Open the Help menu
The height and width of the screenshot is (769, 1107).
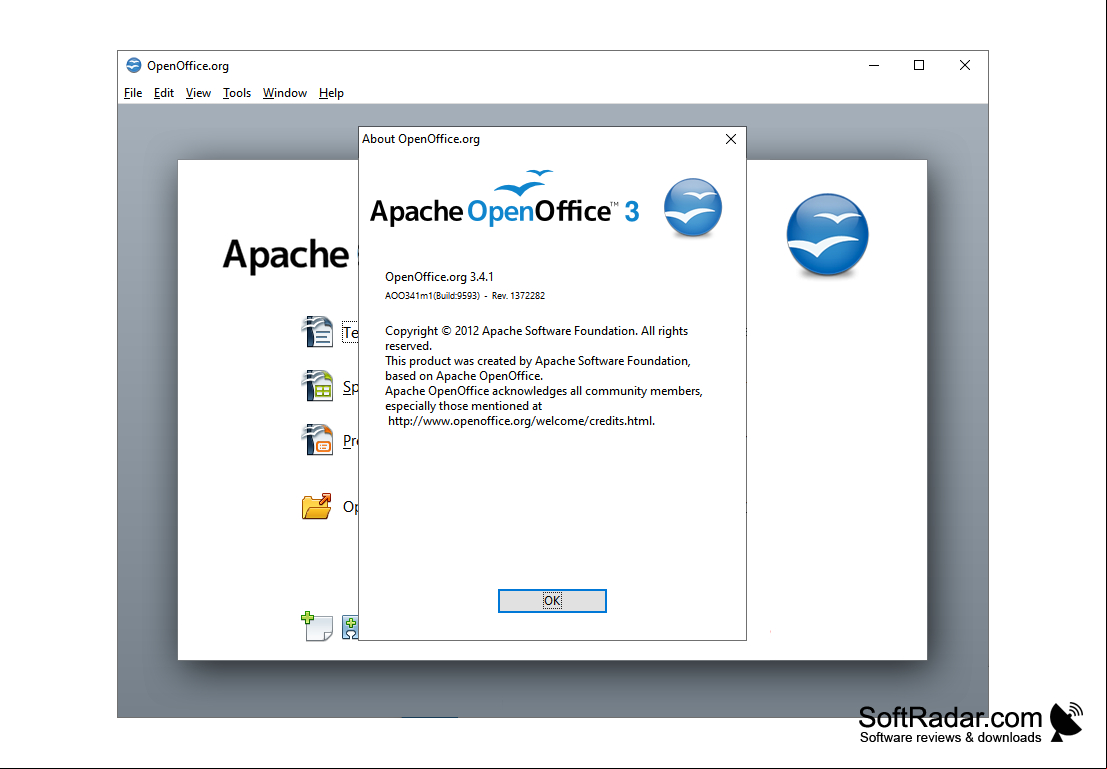[331, 93]
